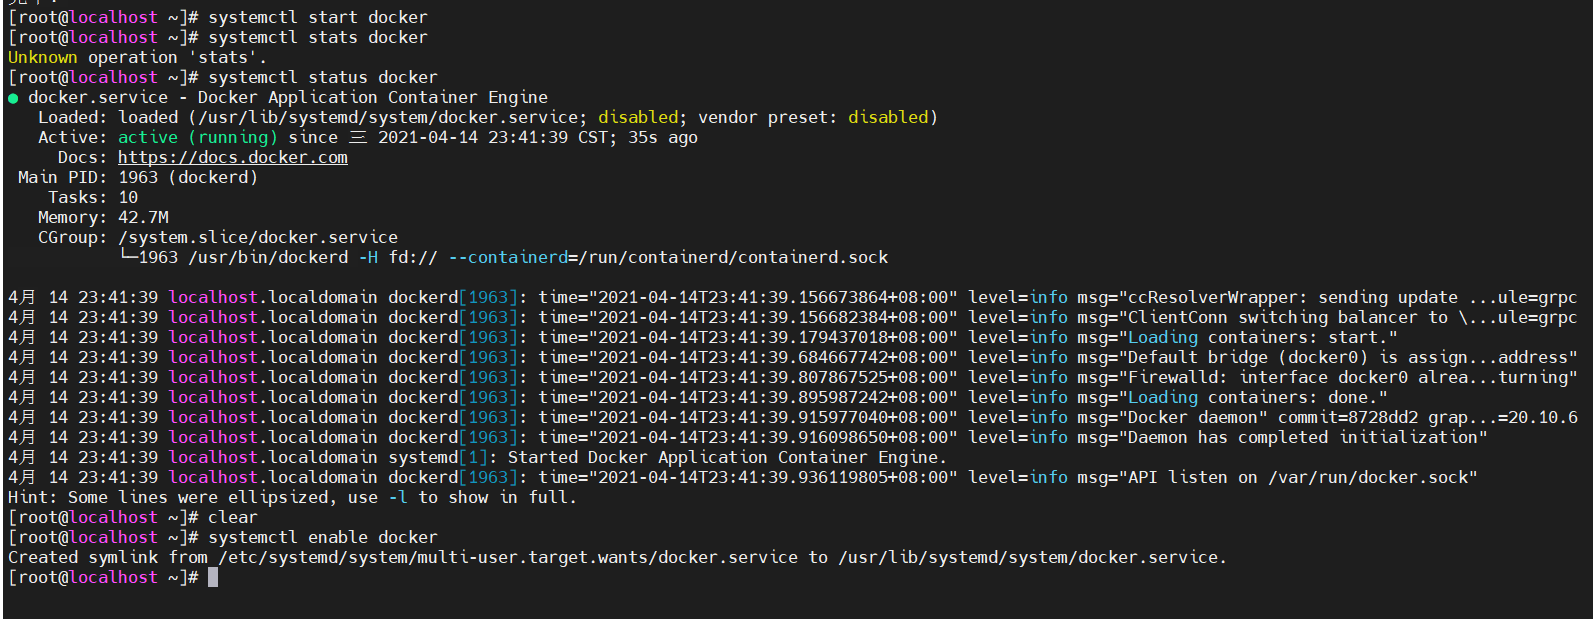Select the 'systemctl enable docker' command
This screenshot has width=1593, height=619.
[x=323, y=537]
